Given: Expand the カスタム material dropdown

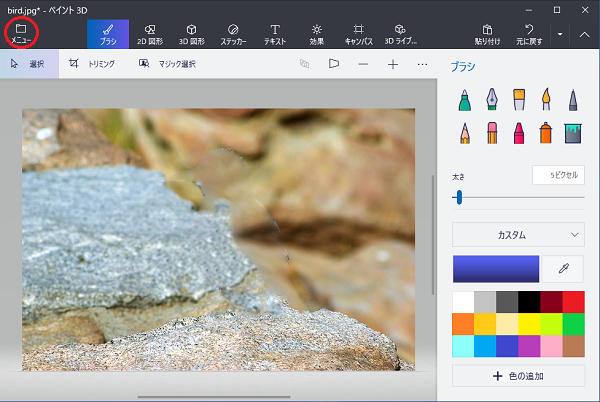Looking at the screenshot, I should 518,235.
